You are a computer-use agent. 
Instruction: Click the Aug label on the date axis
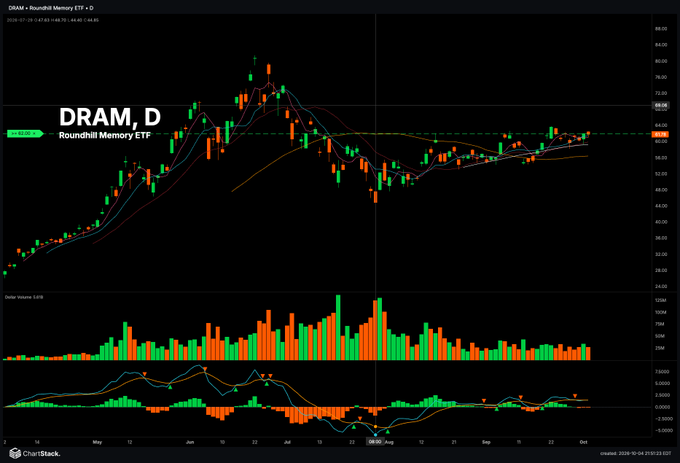(389, 442)
